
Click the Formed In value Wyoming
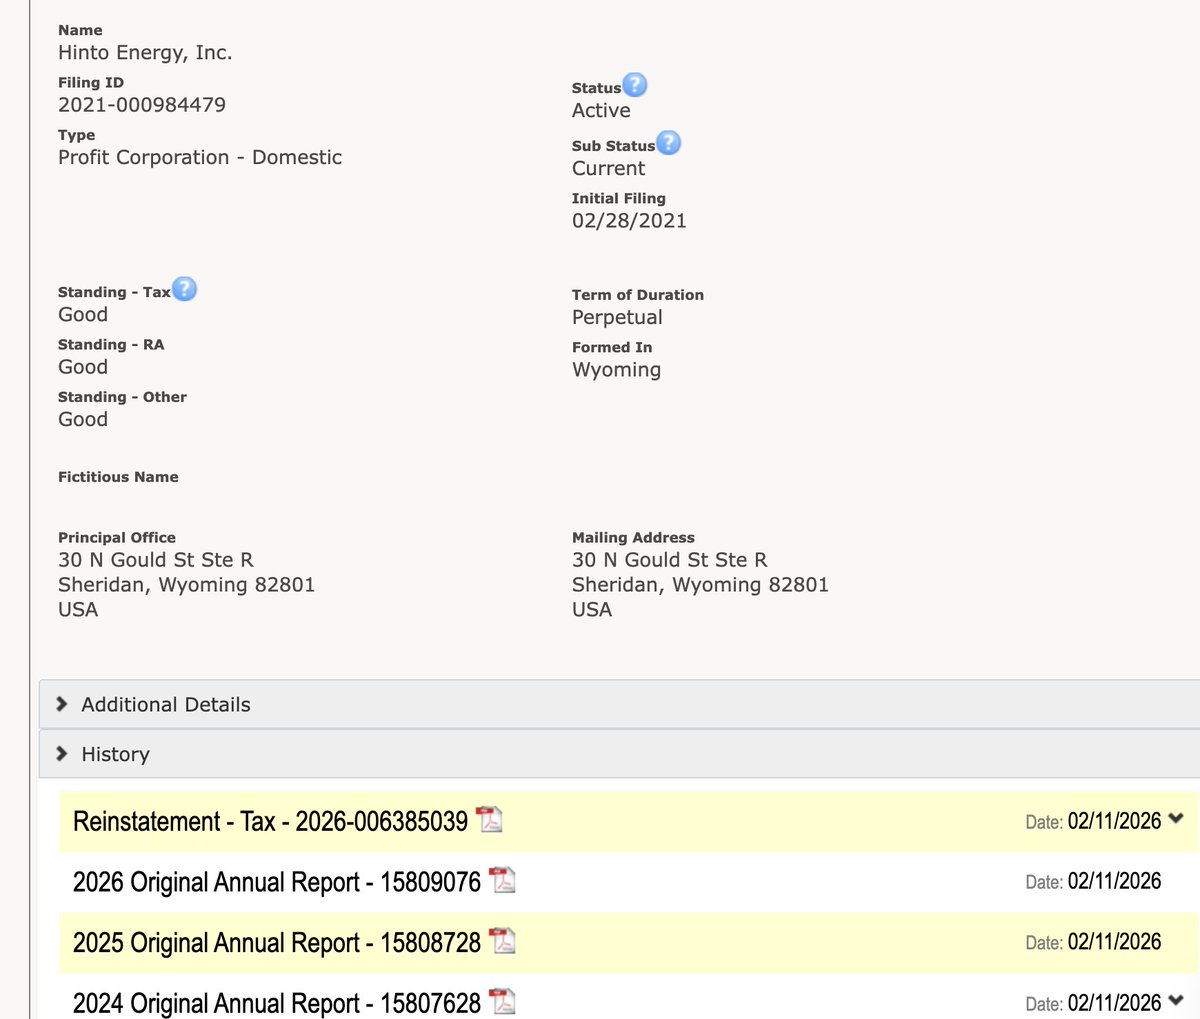pyautogui.click(x=616, y=370)
